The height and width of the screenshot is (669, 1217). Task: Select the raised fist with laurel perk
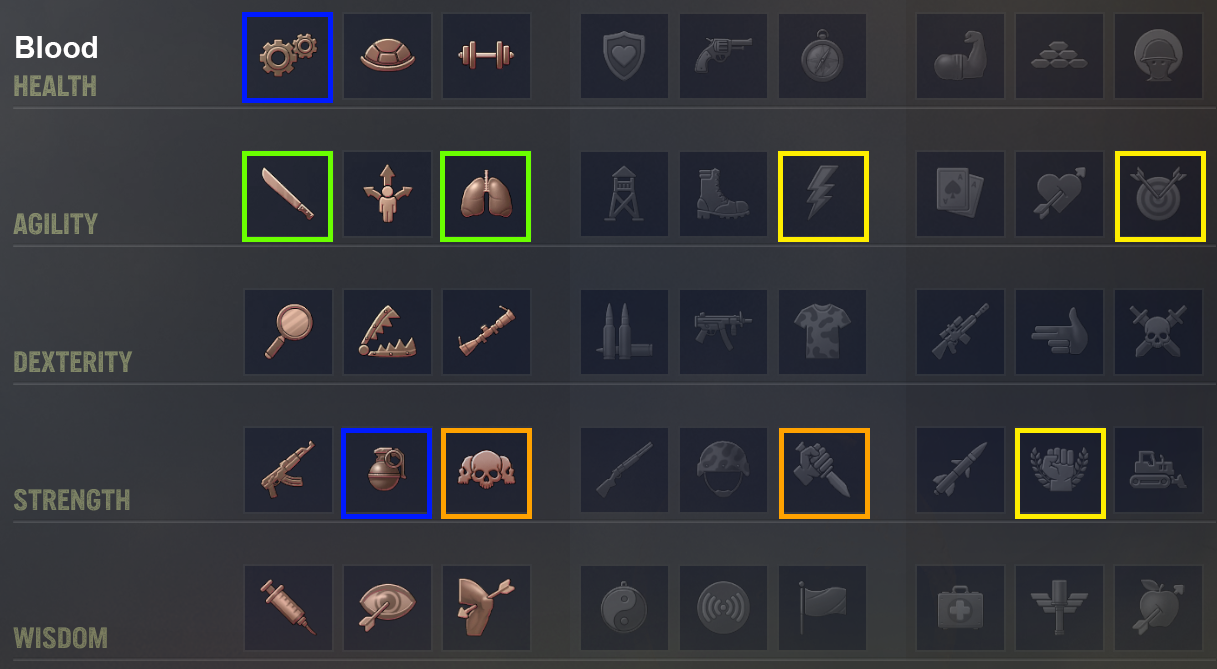tap(1060, 473)
